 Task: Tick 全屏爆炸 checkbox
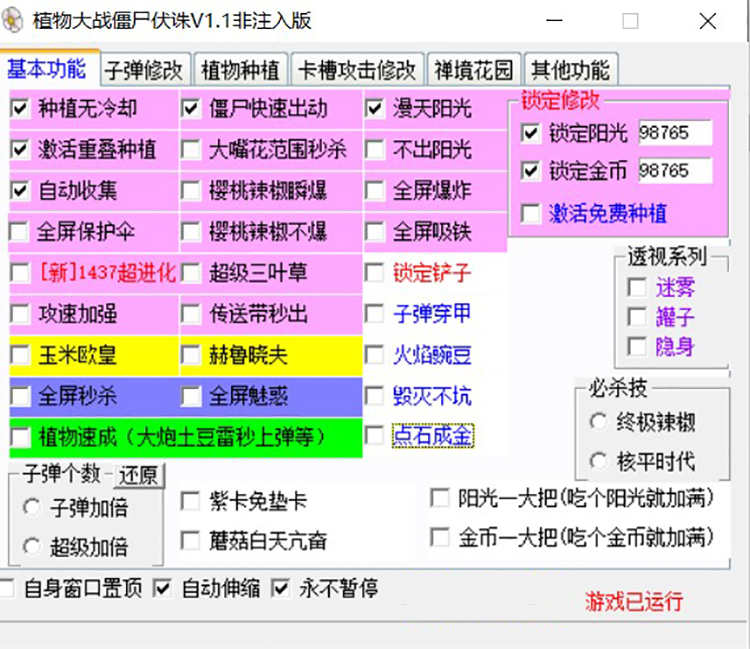pyautogui.click(x=375, y=190)
